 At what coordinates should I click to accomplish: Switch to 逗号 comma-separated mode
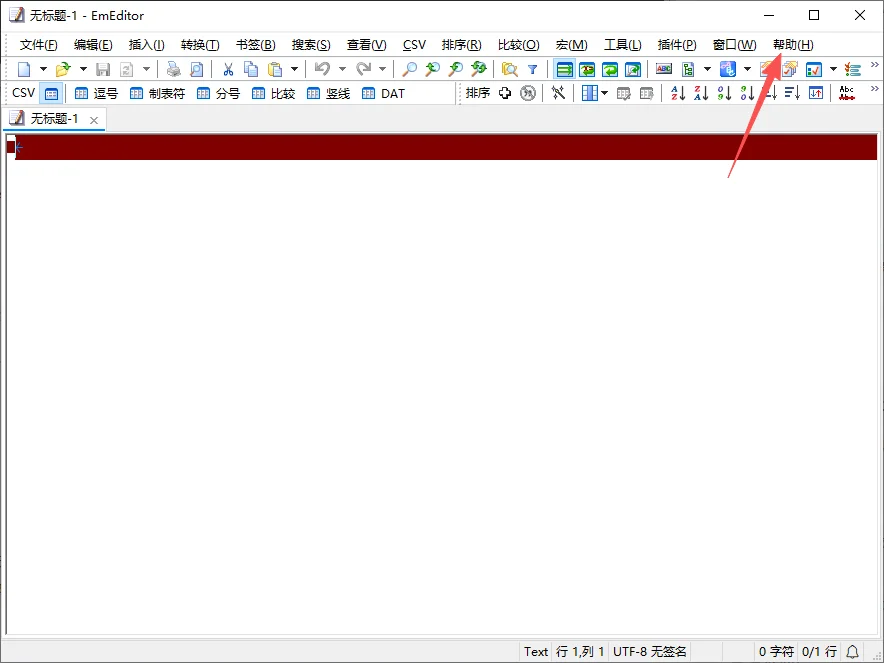tap(96, 94)
